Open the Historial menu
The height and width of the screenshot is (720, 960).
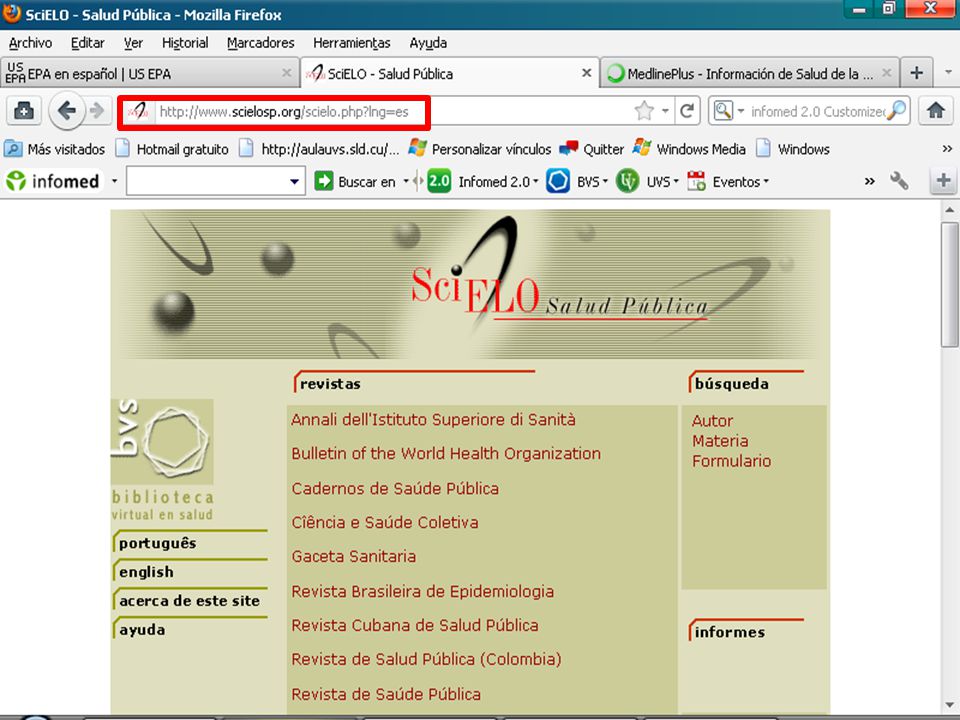(x=185, y=43)
